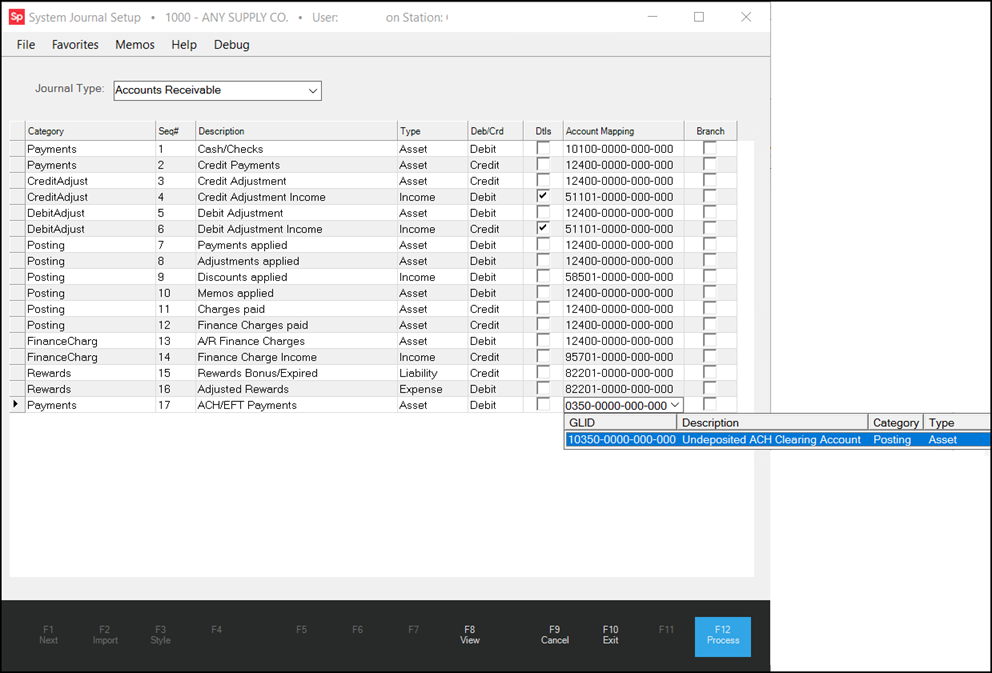
Task: Check Dtls box for Finance Charge Income
Action: pos(543,357)
